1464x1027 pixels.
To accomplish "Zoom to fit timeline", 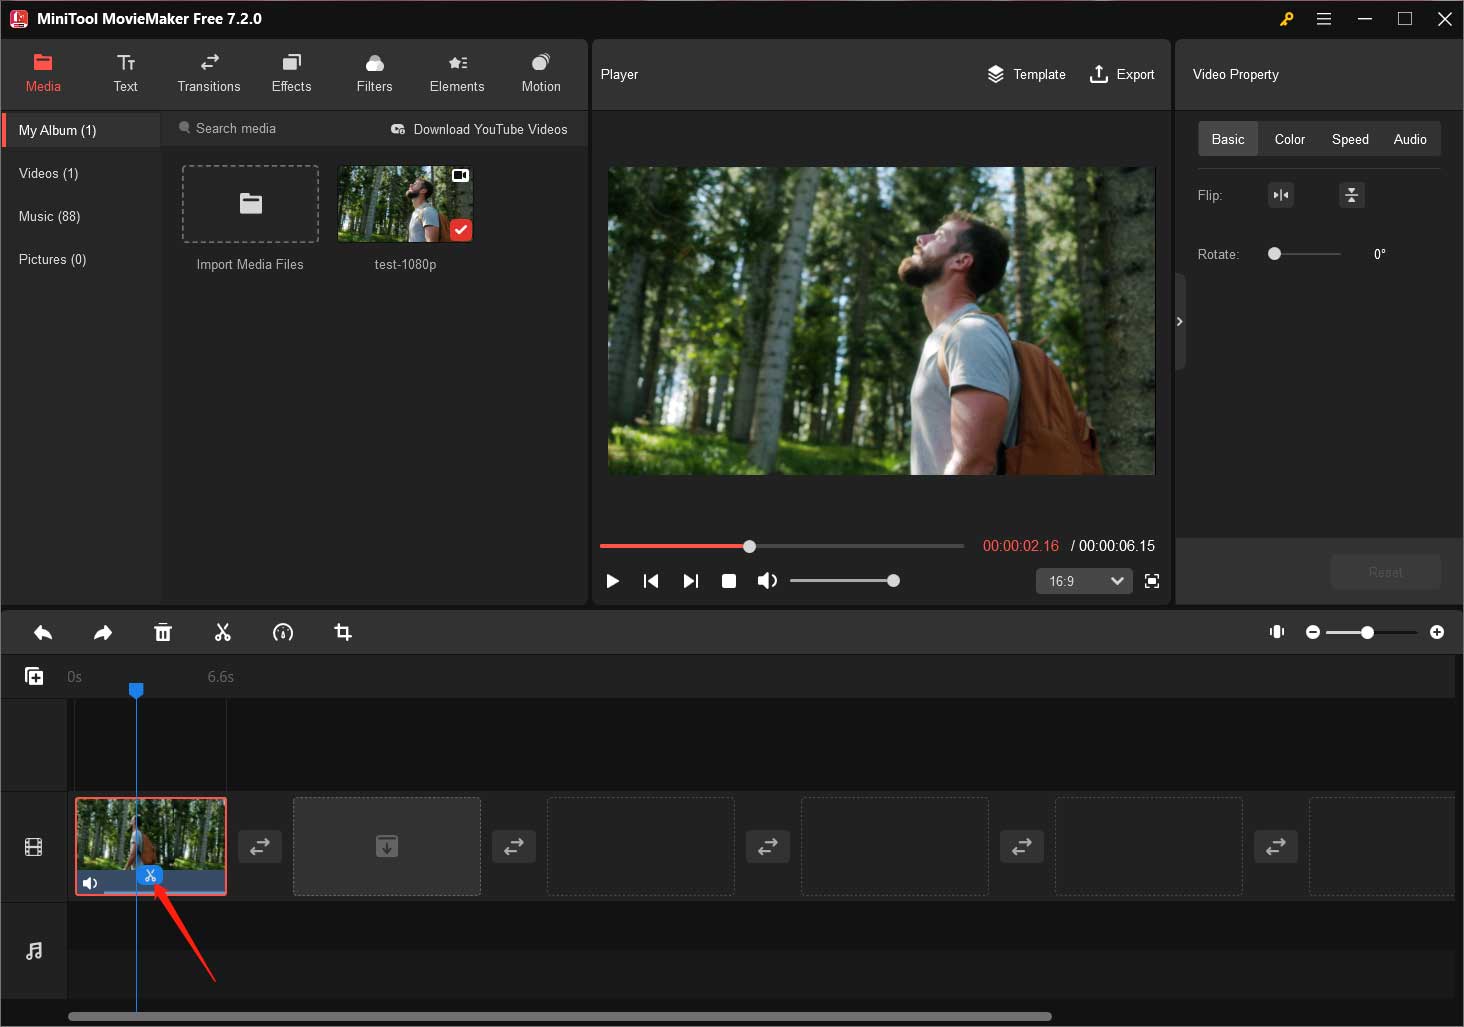I will click(x=1277, y=632).
